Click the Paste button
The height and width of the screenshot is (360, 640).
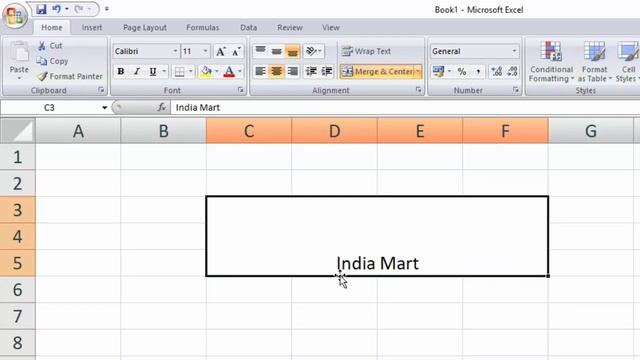click(x=19, y=56)
